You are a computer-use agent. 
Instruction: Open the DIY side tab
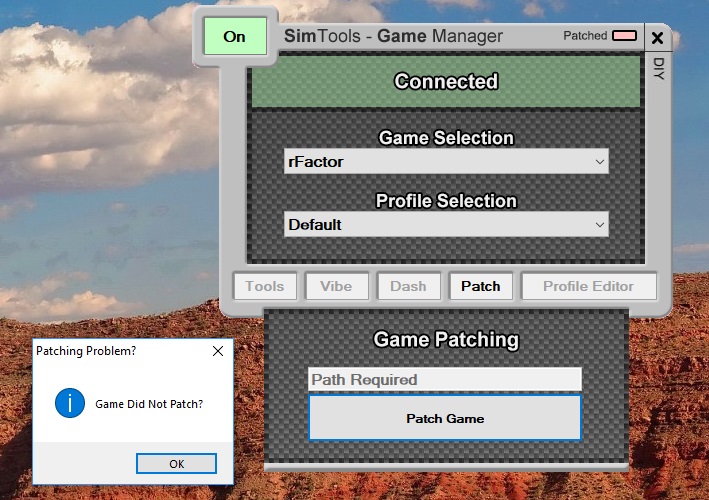[658, 69]
